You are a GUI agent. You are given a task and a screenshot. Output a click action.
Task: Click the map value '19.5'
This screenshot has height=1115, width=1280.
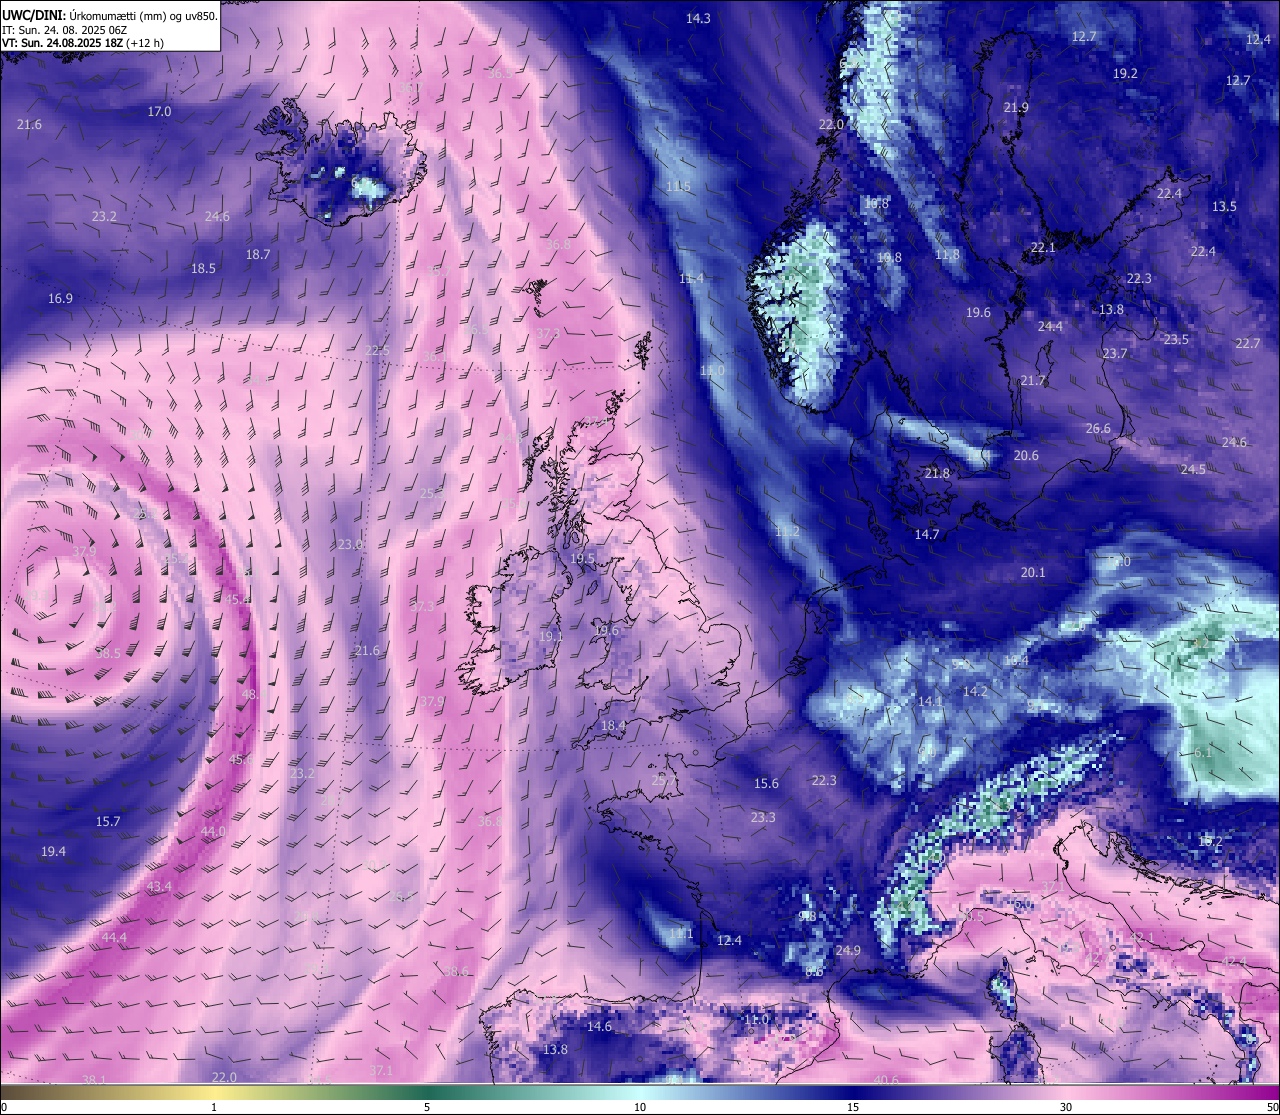click(582, 559)
